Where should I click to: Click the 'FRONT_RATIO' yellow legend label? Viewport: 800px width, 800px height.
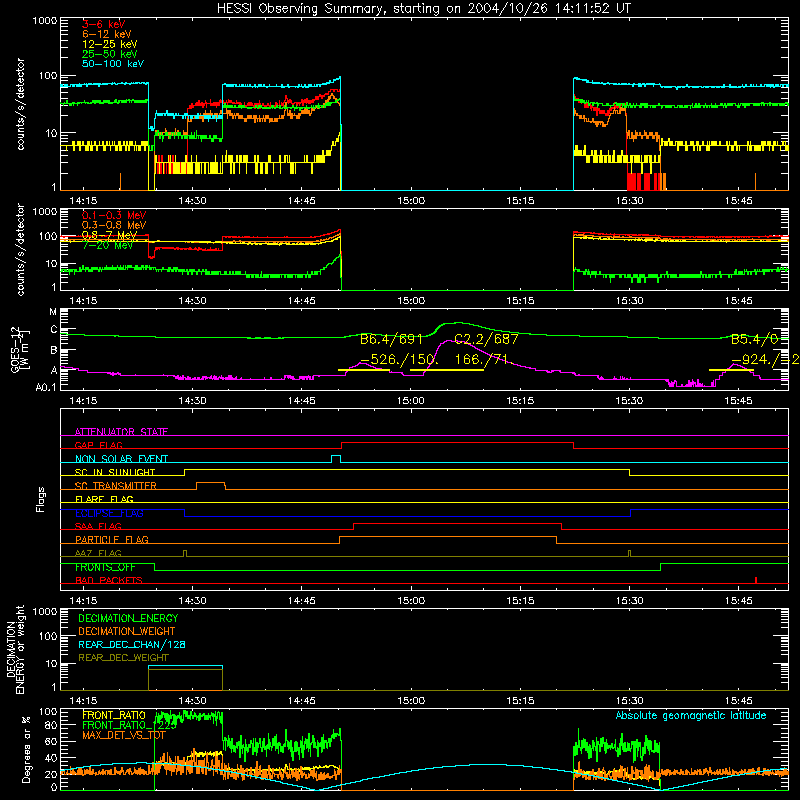(114, 716)
